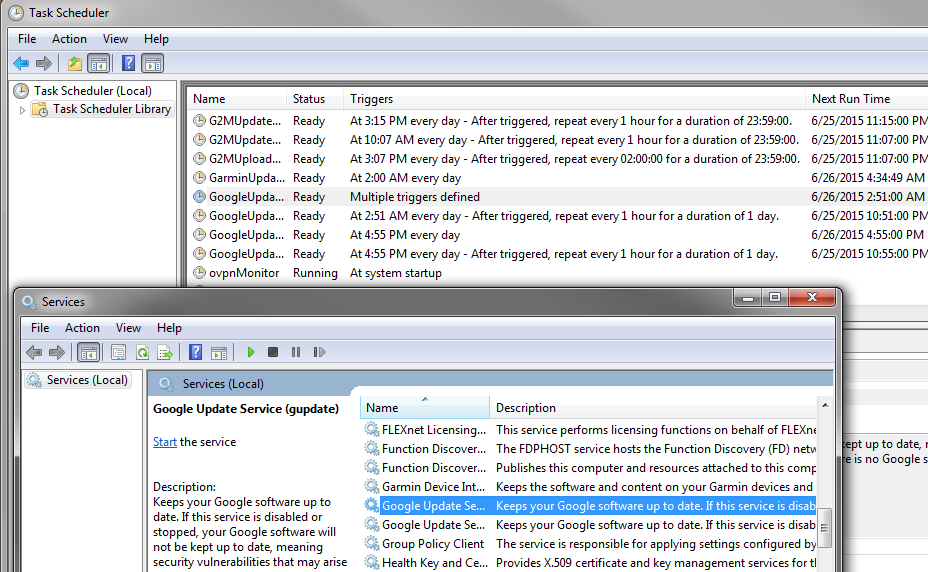The width and height of the screenshot is (928, 572).
Task: Click Restart Service icon
Action: tap(320, 352)
